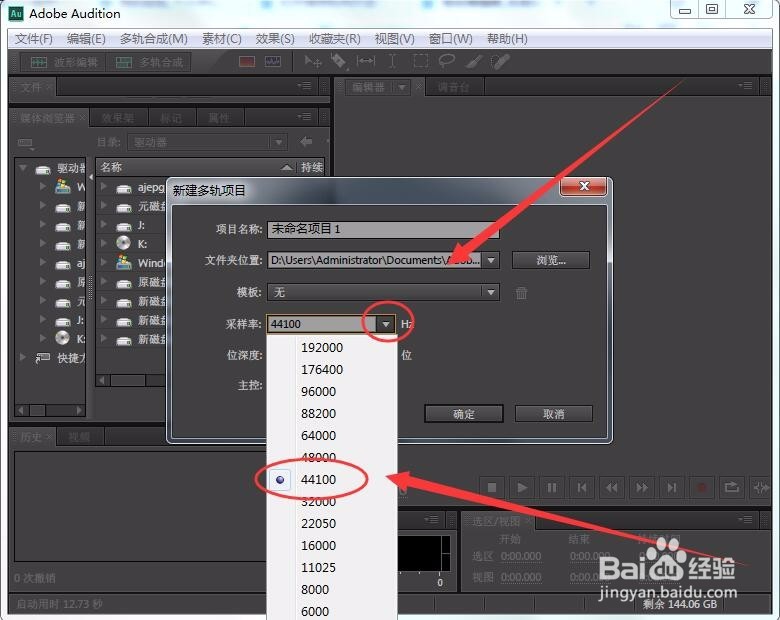Open the 编辑器 tab dropdown arrow
Screen dimensions: 780x620
click(401, 88)
